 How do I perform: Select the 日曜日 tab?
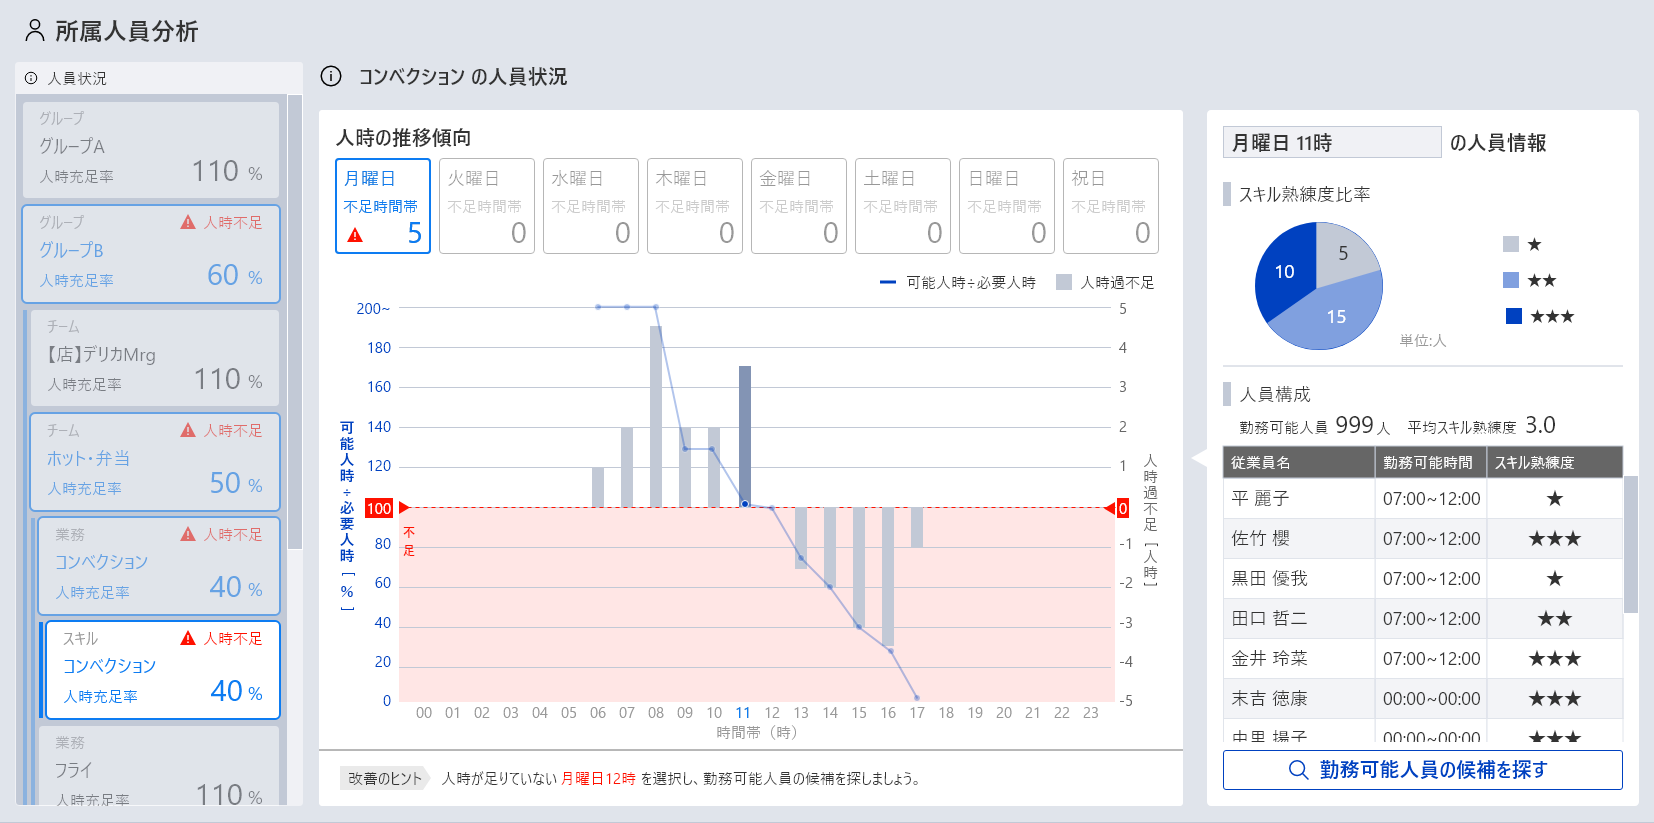[x=1007, y=206]
